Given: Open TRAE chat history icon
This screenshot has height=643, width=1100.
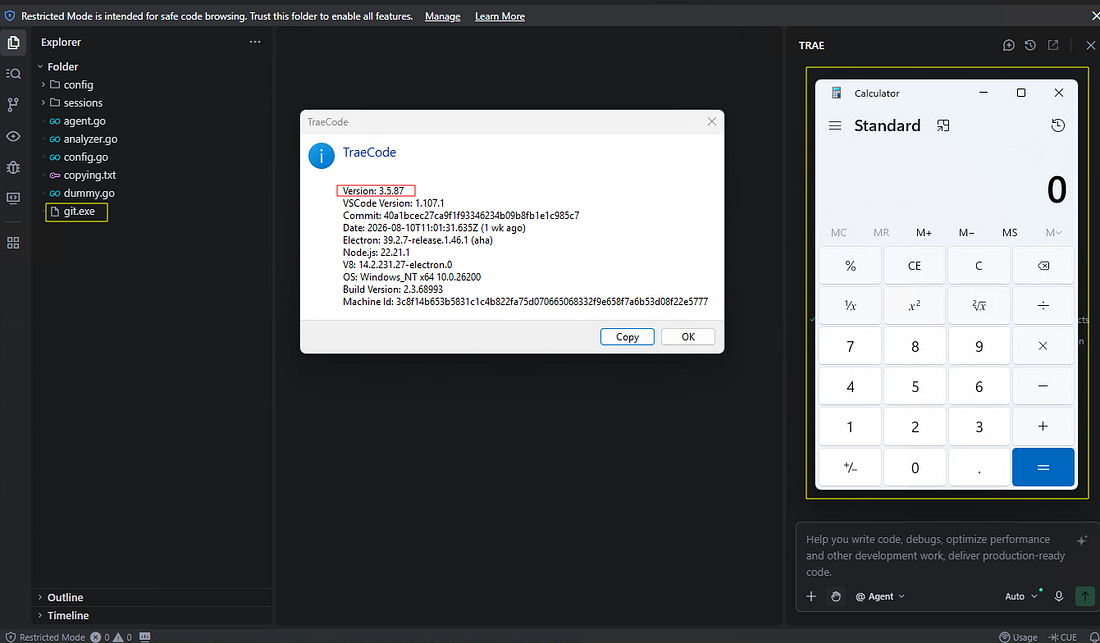Looking at the screenshot, I should pyautogui.click(x=1030, y=45).
